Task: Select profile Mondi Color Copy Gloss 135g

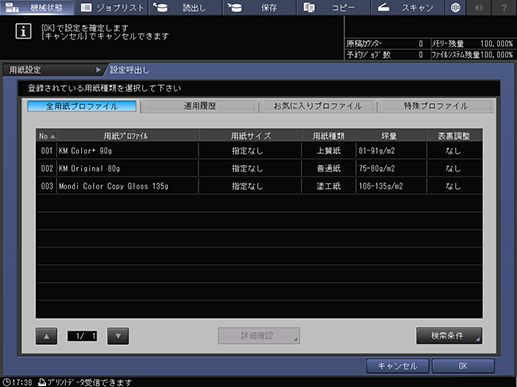Action: pos(259,186)
